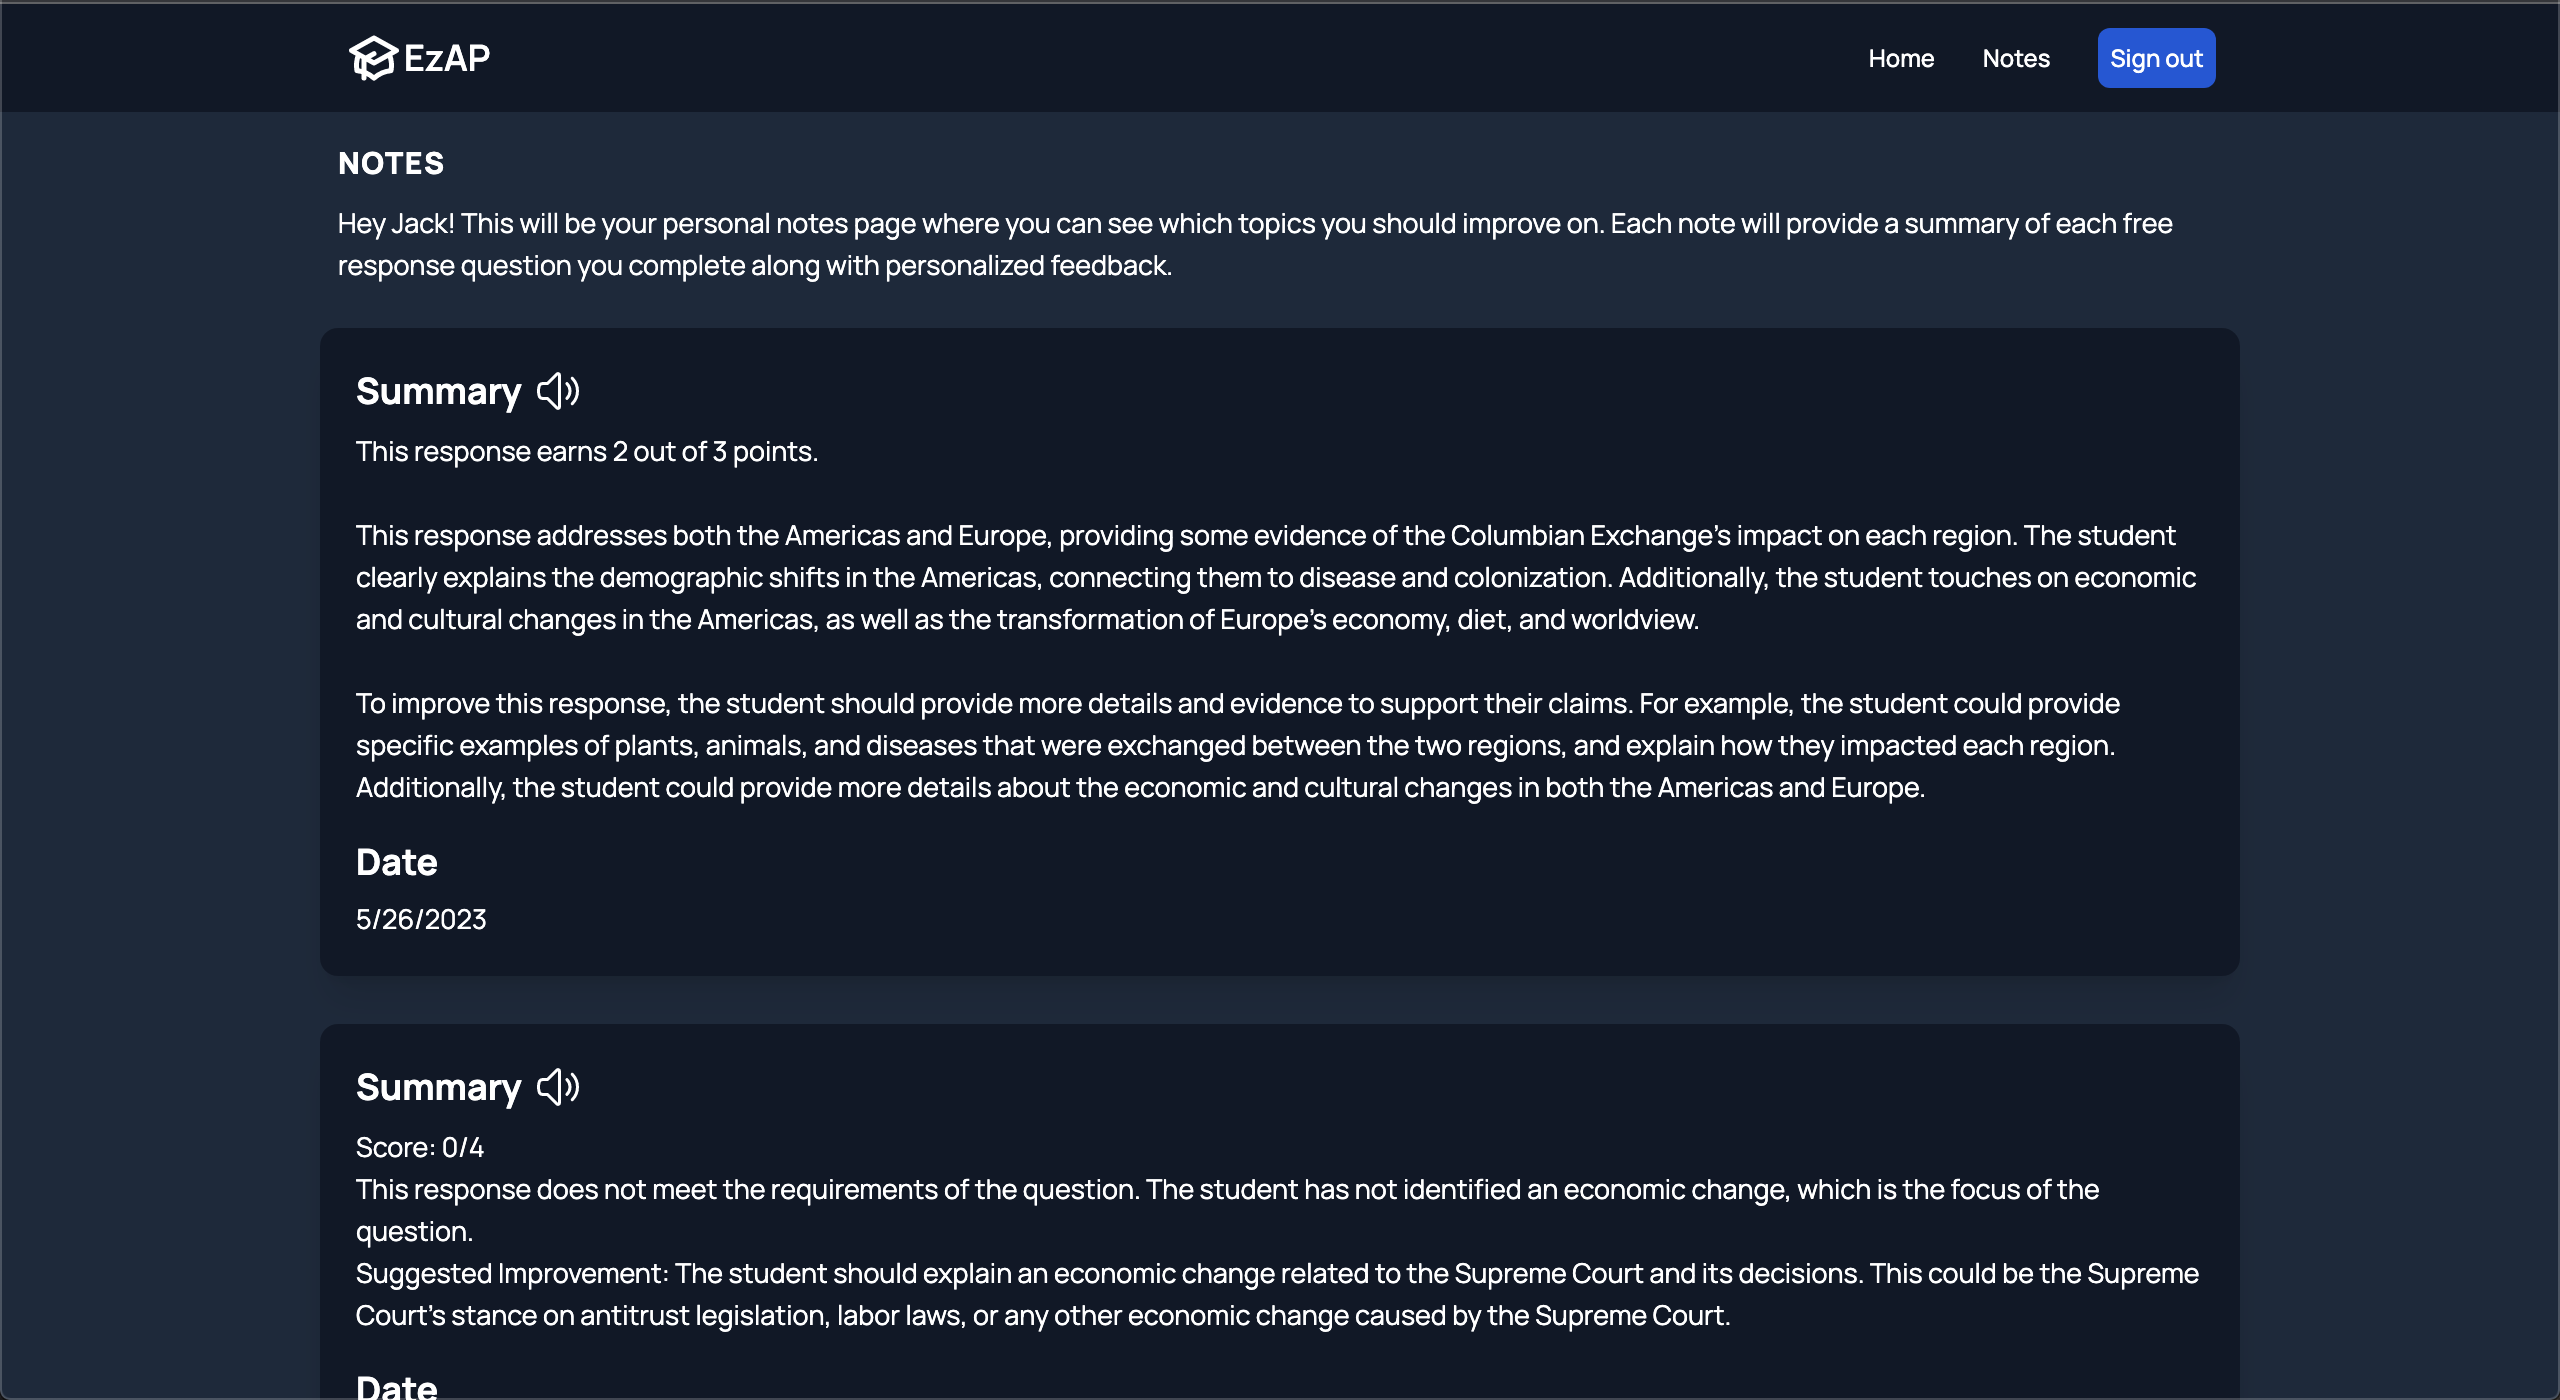Click the EzAP graduation cap logo icon
The image size is (2560, 1400).
coord(373,58)
